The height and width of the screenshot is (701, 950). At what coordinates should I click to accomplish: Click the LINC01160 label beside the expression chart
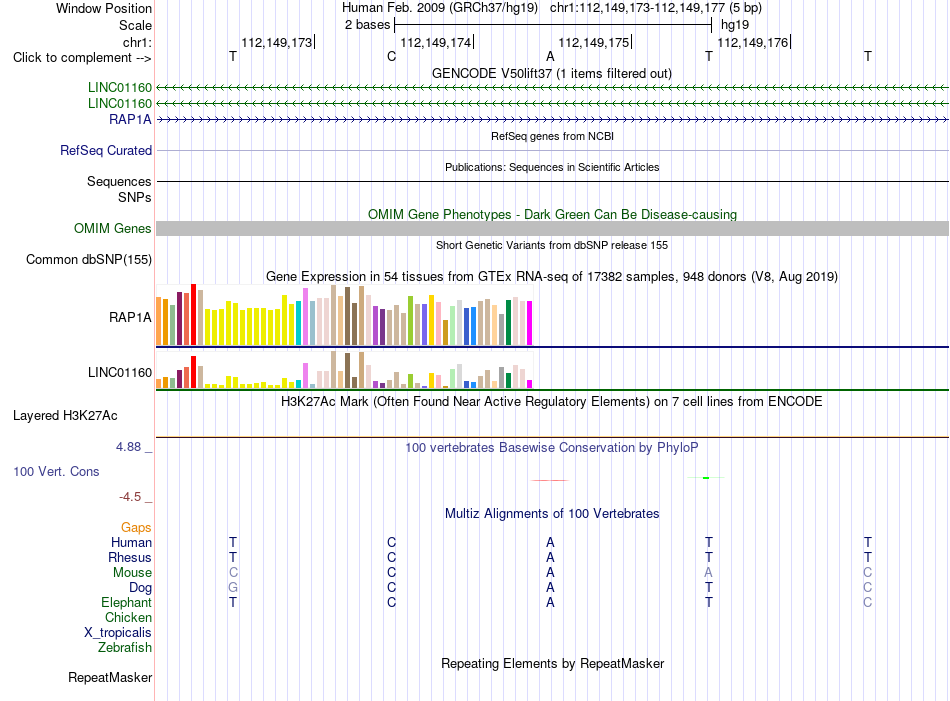tap(119, 373)
